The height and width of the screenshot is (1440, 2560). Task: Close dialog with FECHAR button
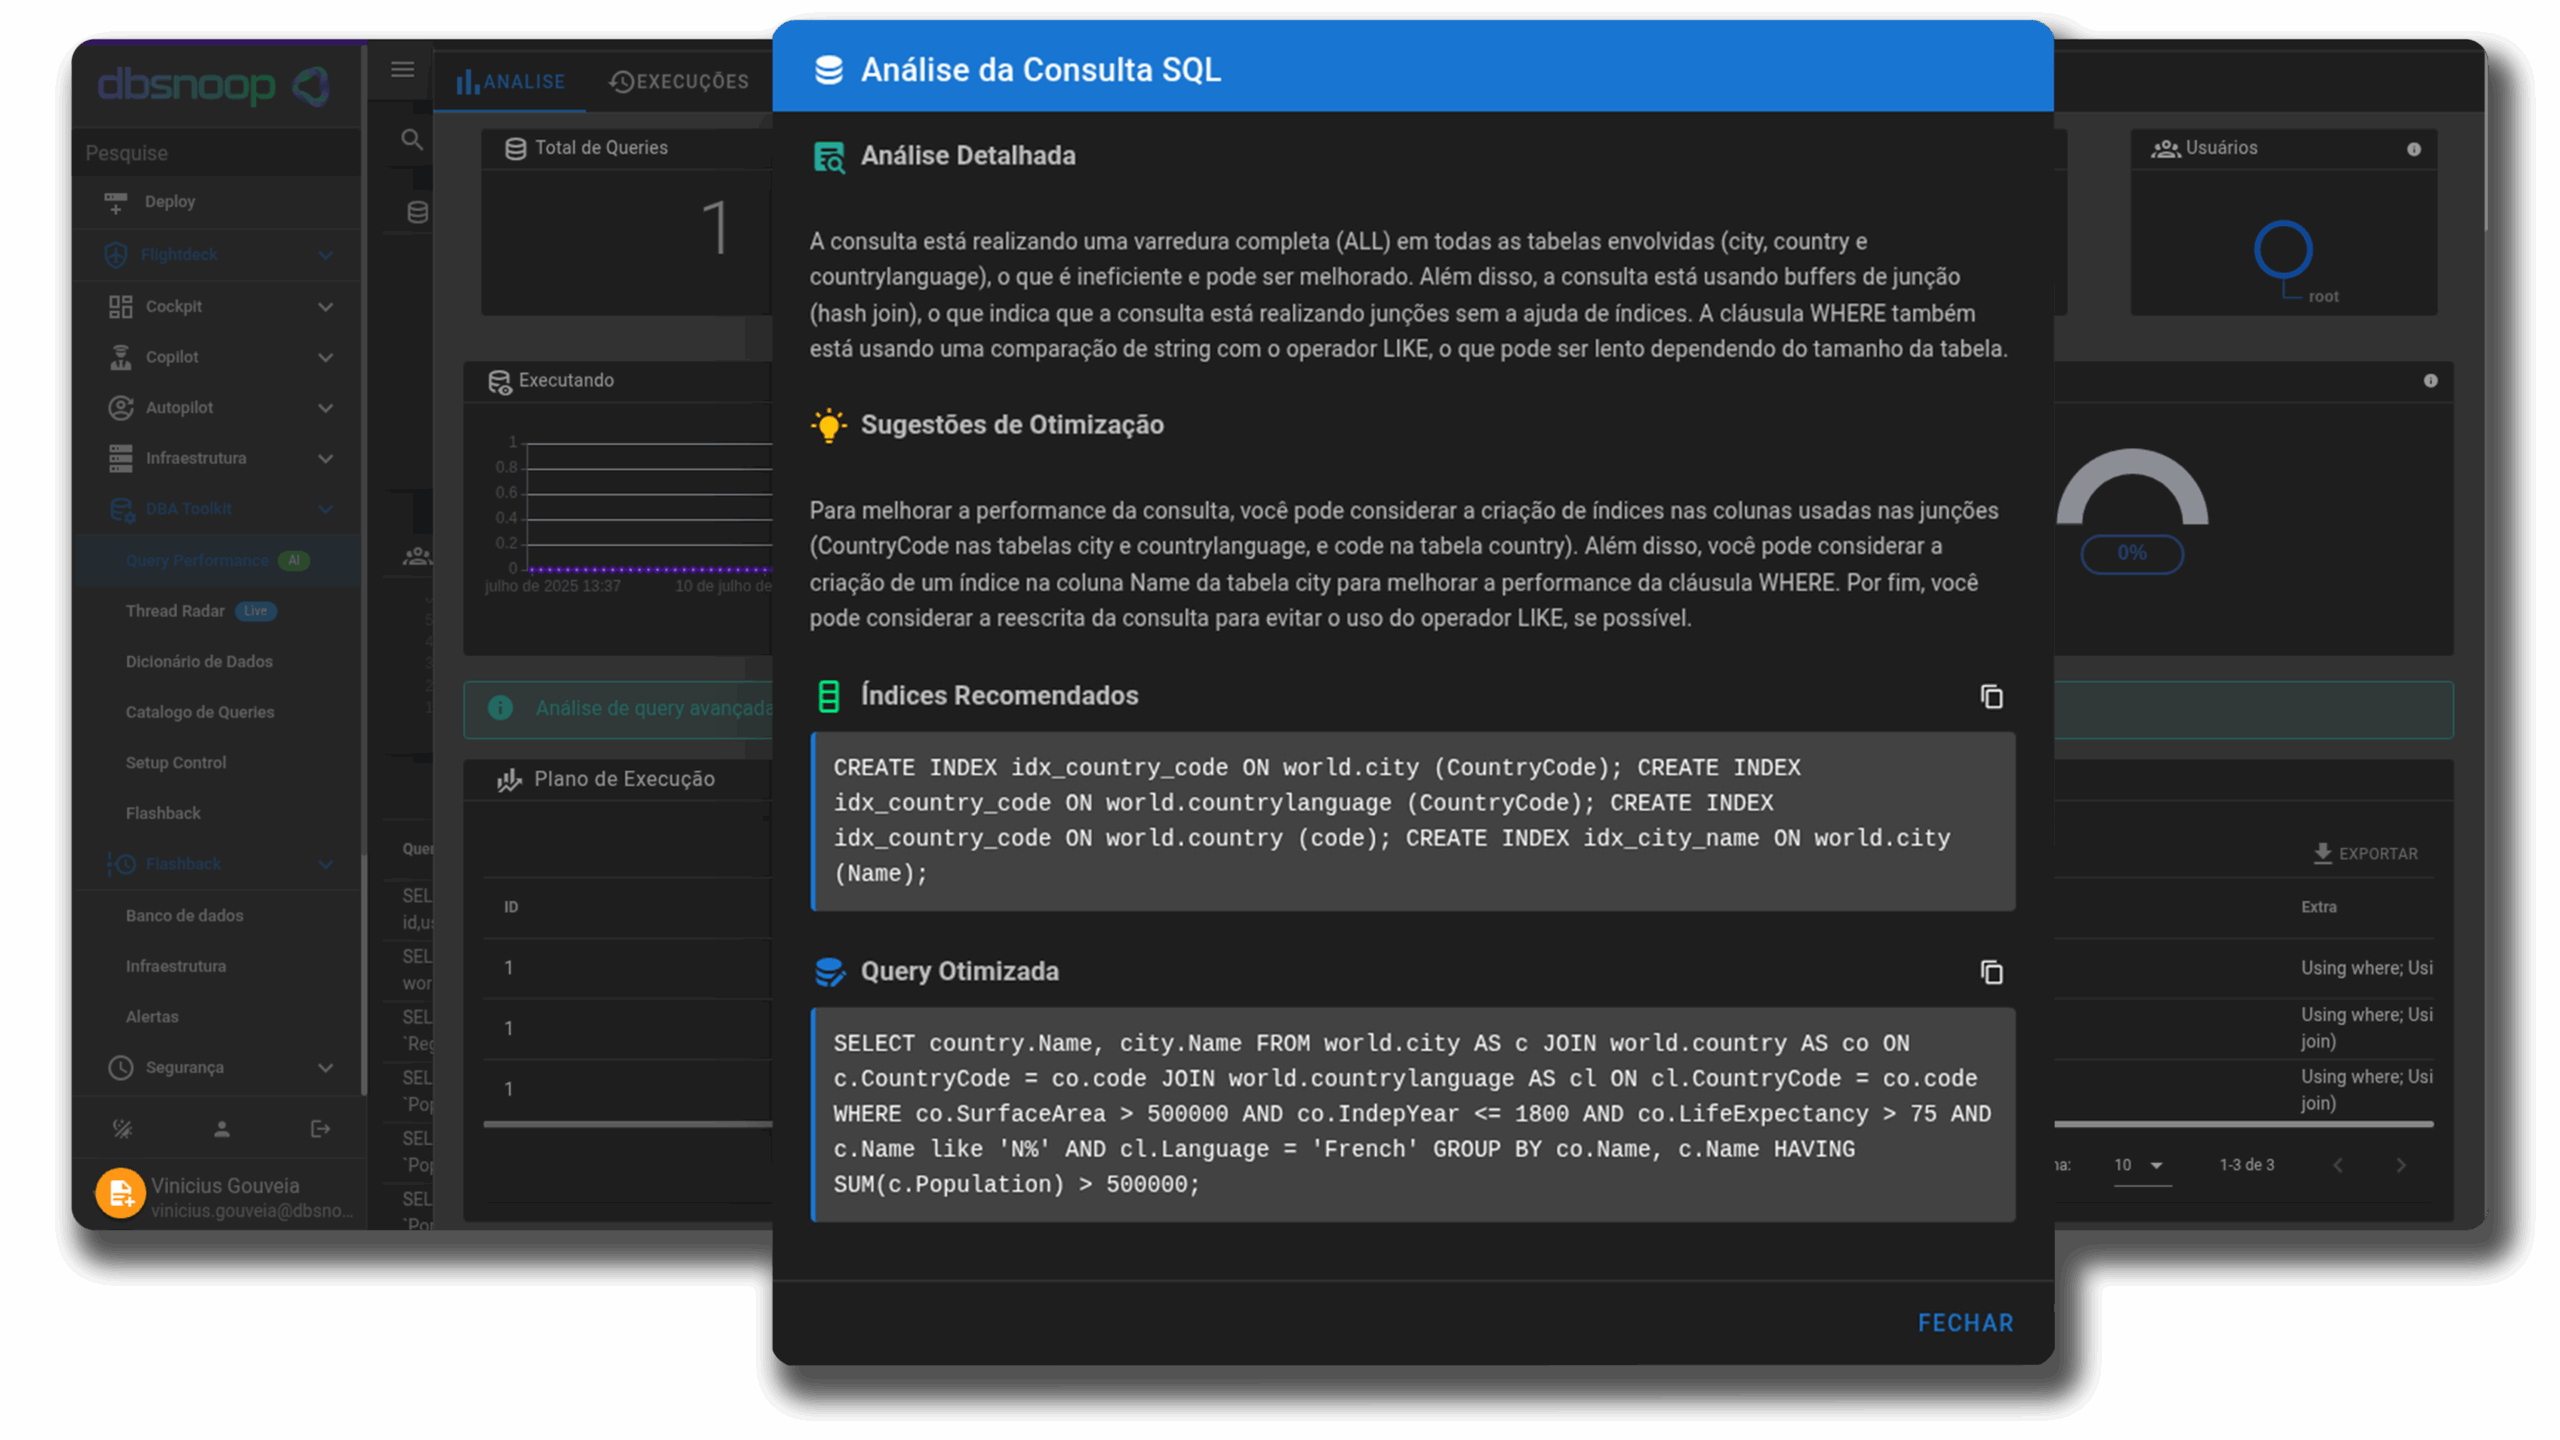[x=1965, y=1323]
